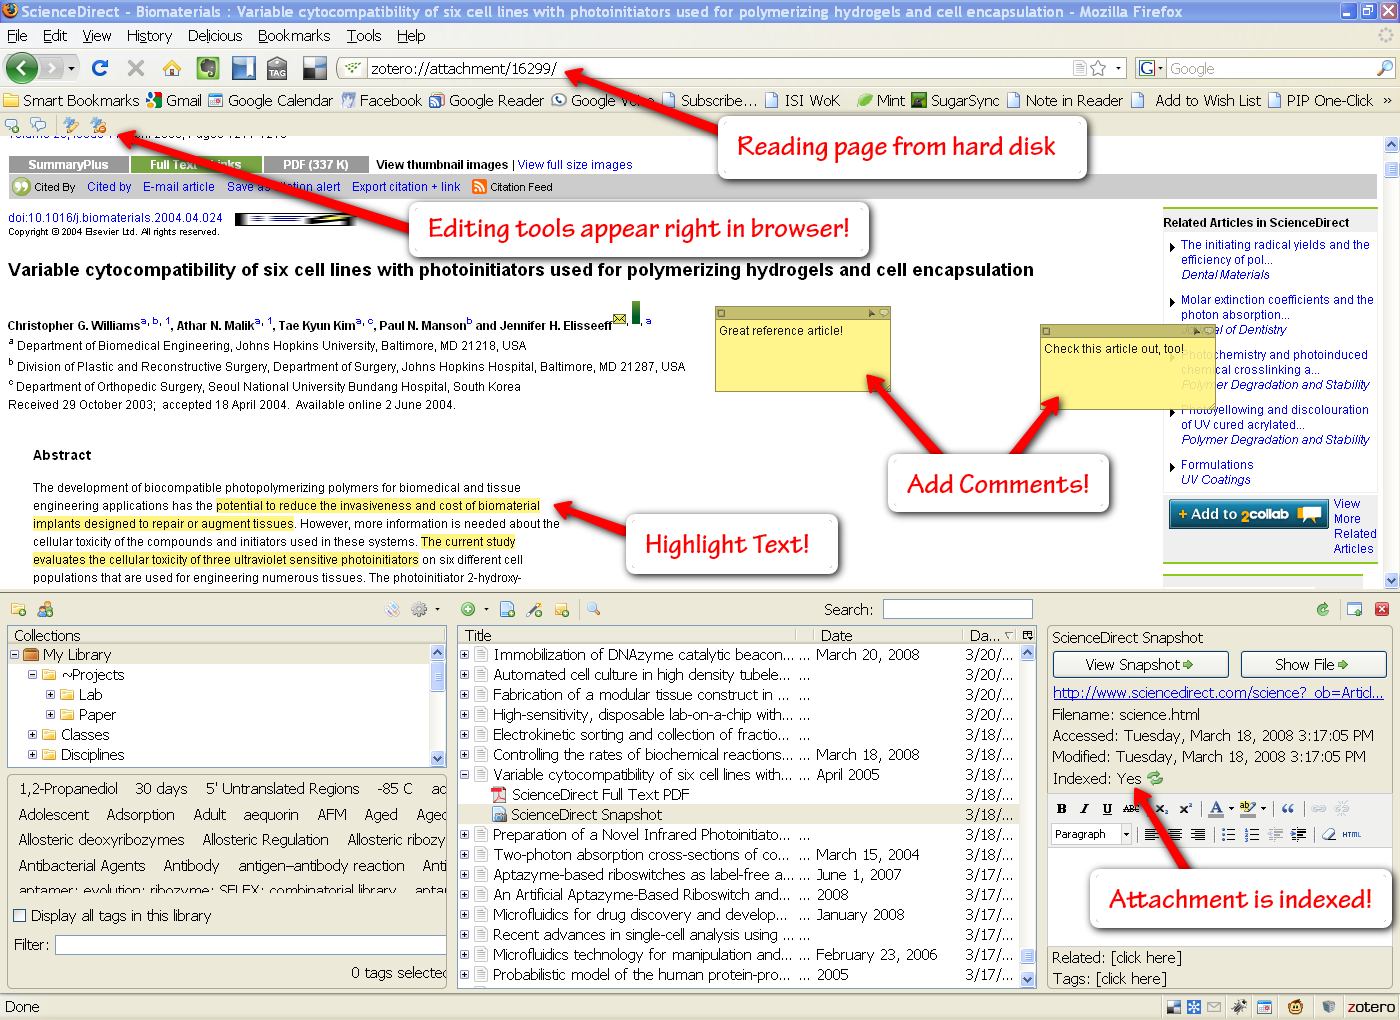Click the reindex icon beside Indexed: Yes
The width and height of the screenshot is (1400, 1020).
click(1155, 778)
